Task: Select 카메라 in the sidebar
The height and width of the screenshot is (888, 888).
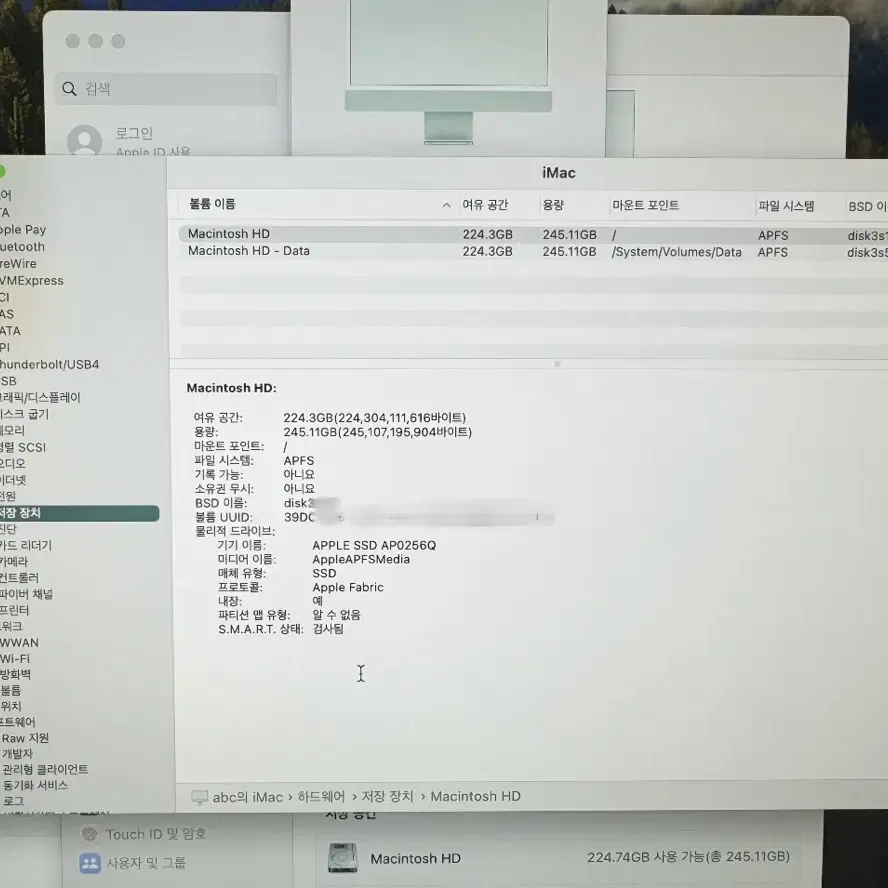Action: [14, 562]
